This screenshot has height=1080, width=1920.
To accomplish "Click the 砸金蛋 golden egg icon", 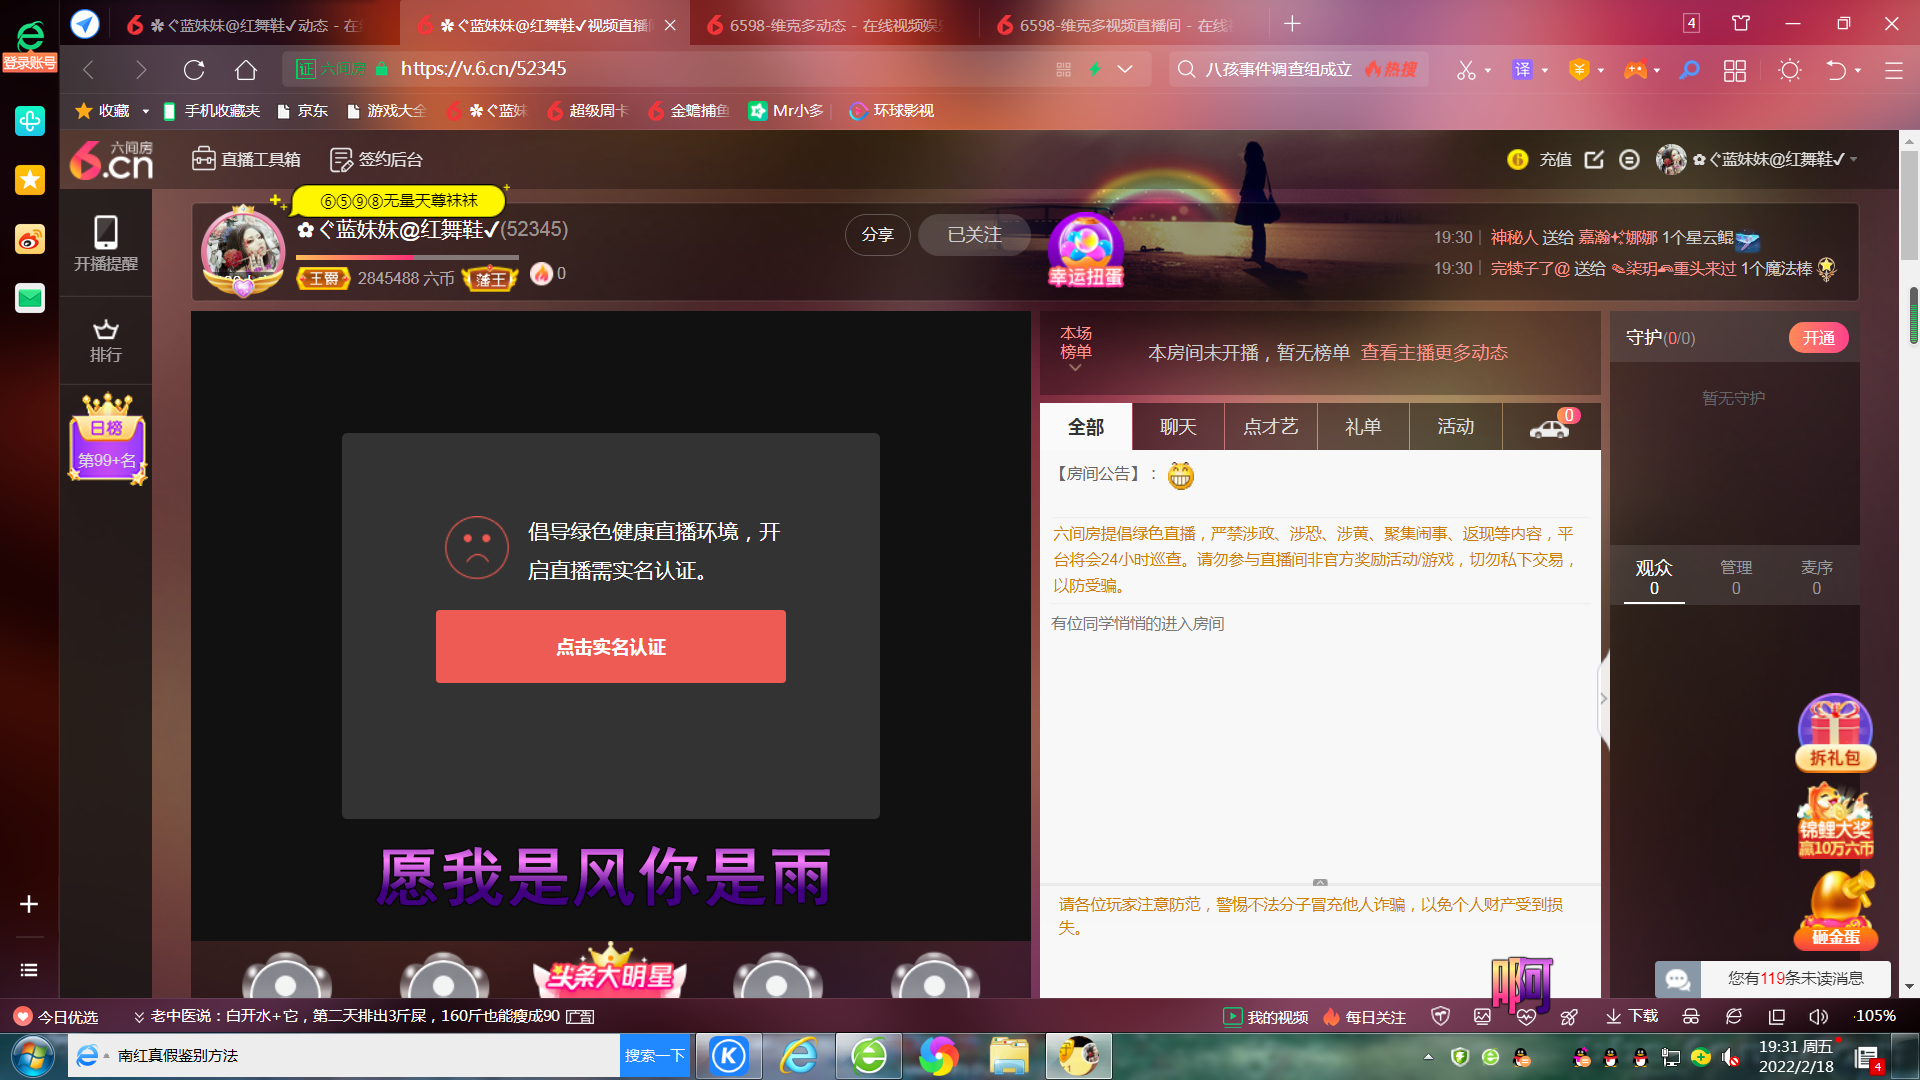I will point(1836,909).
